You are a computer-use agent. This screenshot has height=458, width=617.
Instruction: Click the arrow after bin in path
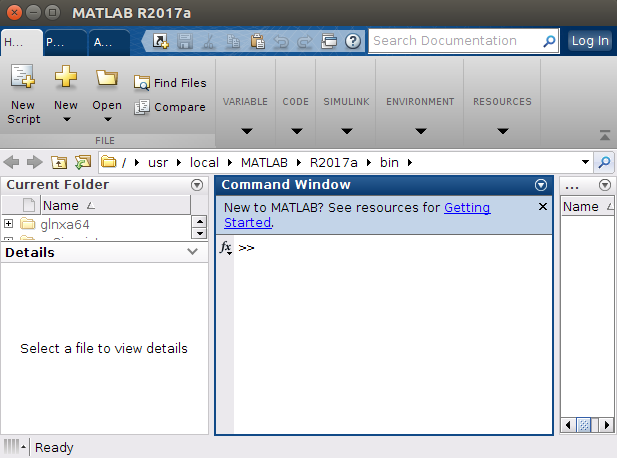(x=410, y=163)
